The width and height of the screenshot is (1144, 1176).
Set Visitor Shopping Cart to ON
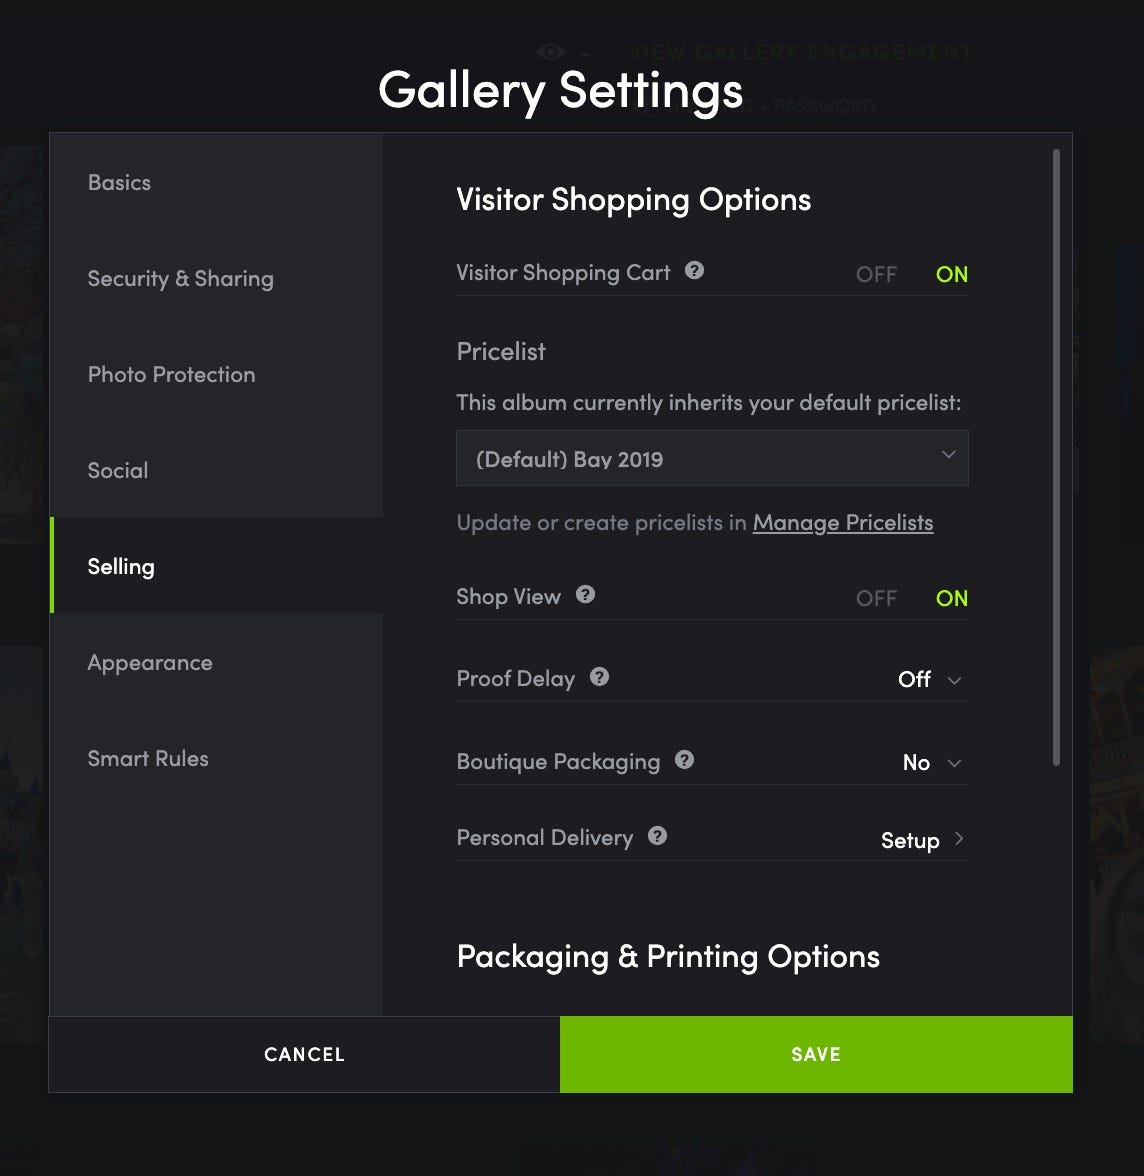pyautogui.click(x=951, y=274)
